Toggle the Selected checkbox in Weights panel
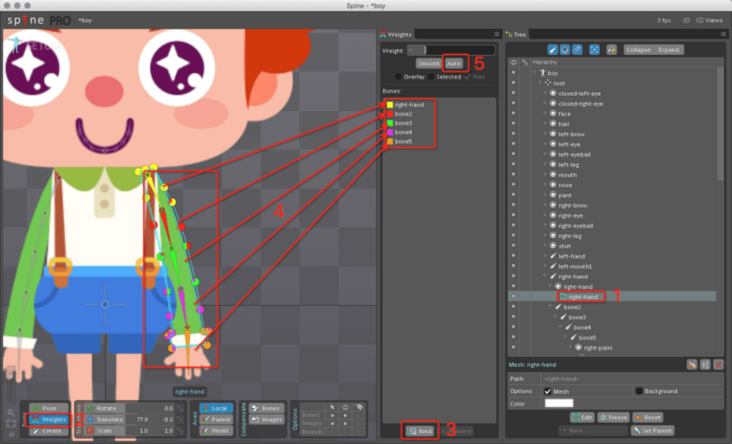The image size is (732, 444). click(x=431, y=77)
